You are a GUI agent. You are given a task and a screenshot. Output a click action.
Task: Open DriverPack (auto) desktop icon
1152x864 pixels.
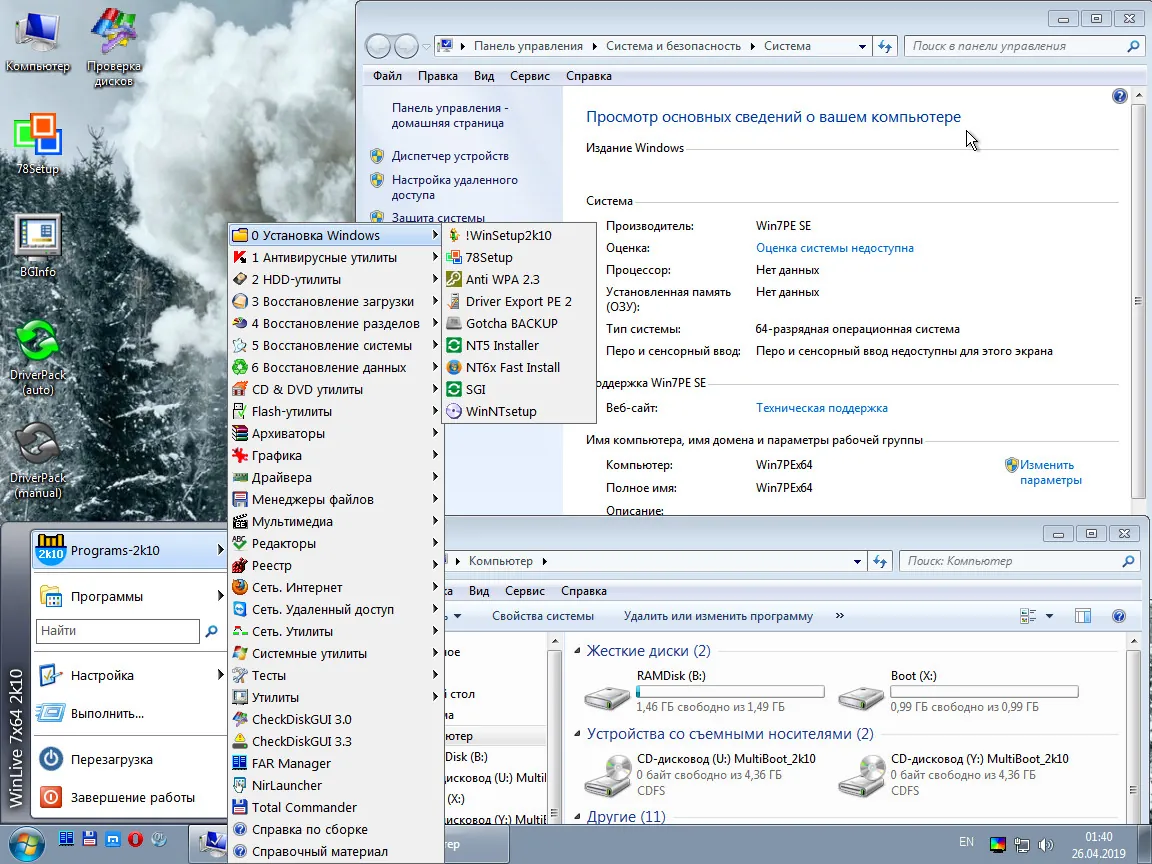point(37,358)
